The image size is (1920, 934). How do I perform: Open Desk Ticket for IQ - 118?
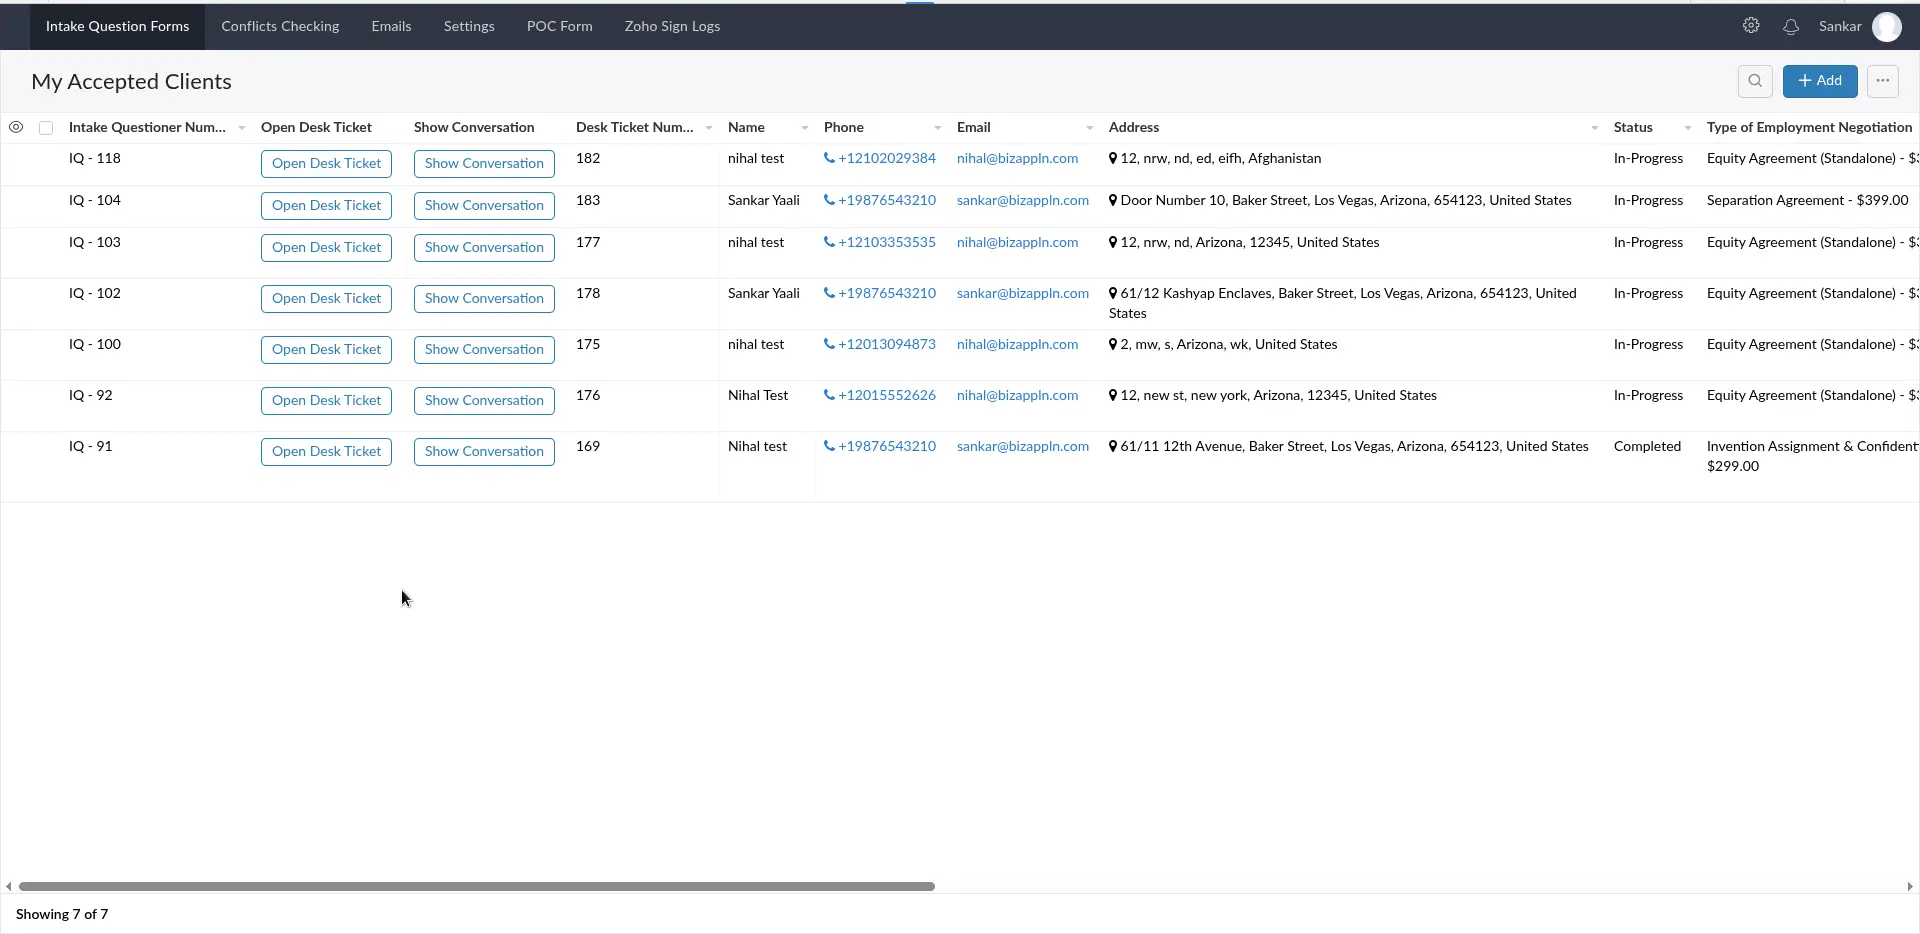pos(326,163)
